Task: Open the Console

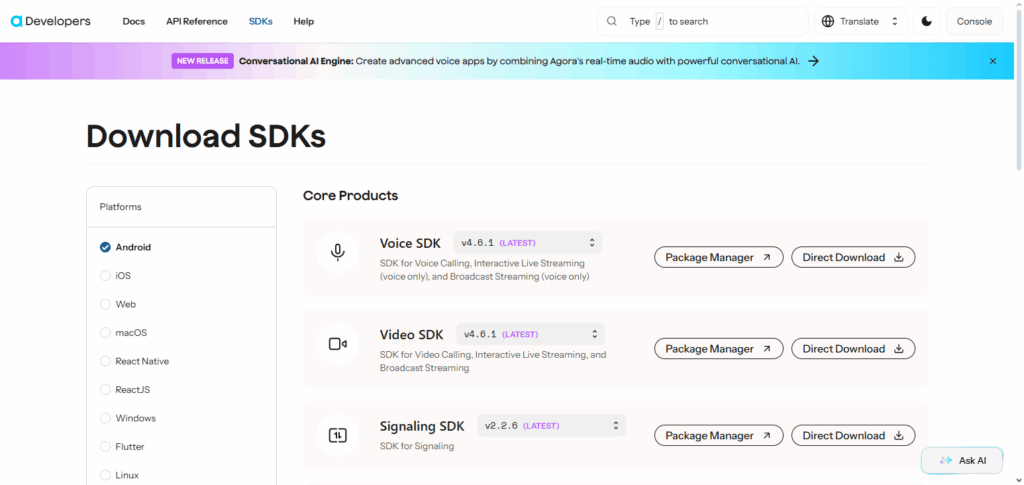Action: [974, 22]
